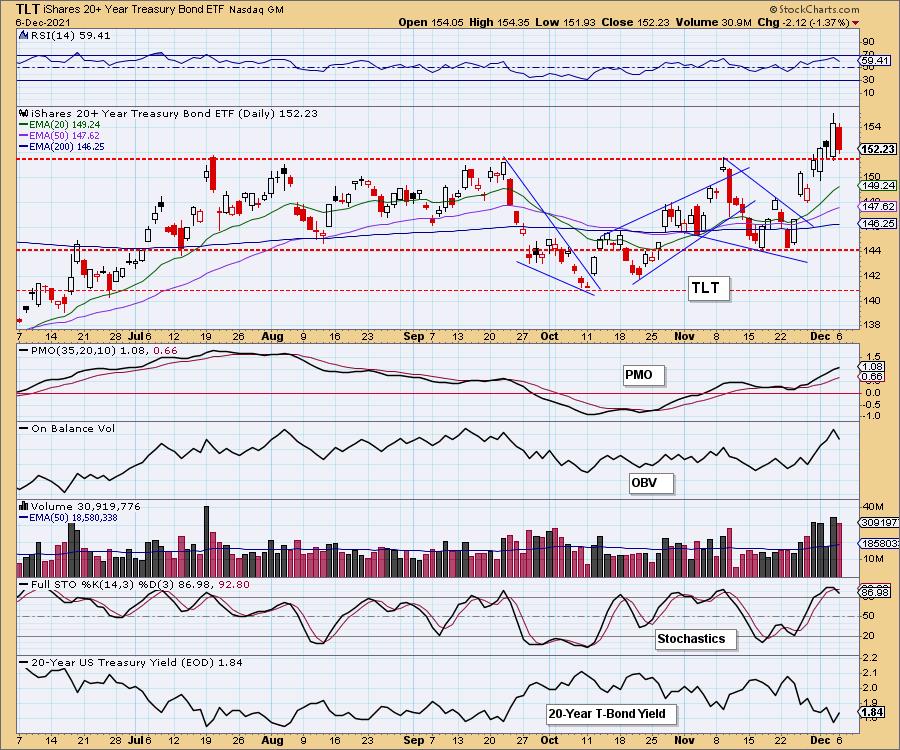Click the PMO(35,20,10) 1.08 legend label
The width and height of the screenshot is (900, 750).
[x=90, y=351]
